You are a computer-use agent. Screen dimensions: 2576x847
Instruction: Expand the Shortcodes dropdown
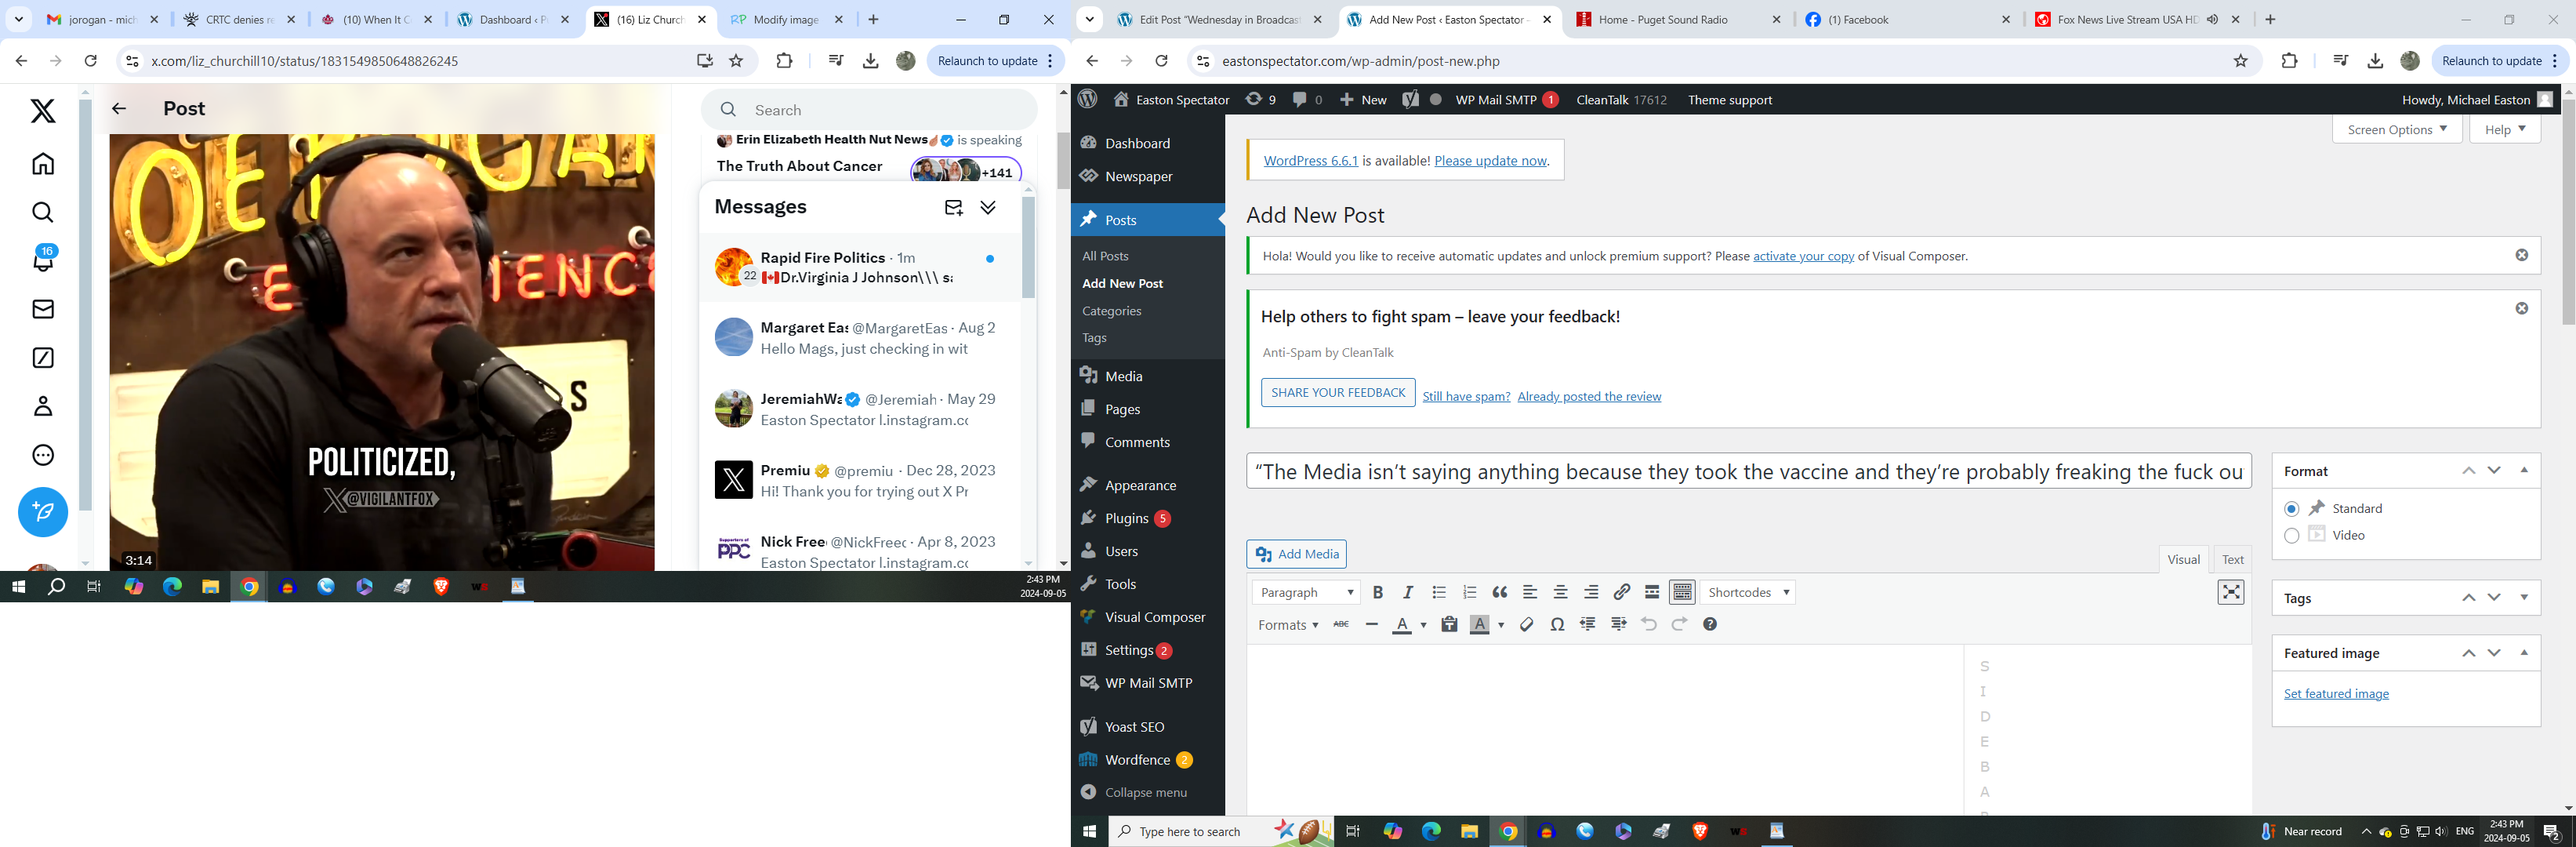(1748, 593)
